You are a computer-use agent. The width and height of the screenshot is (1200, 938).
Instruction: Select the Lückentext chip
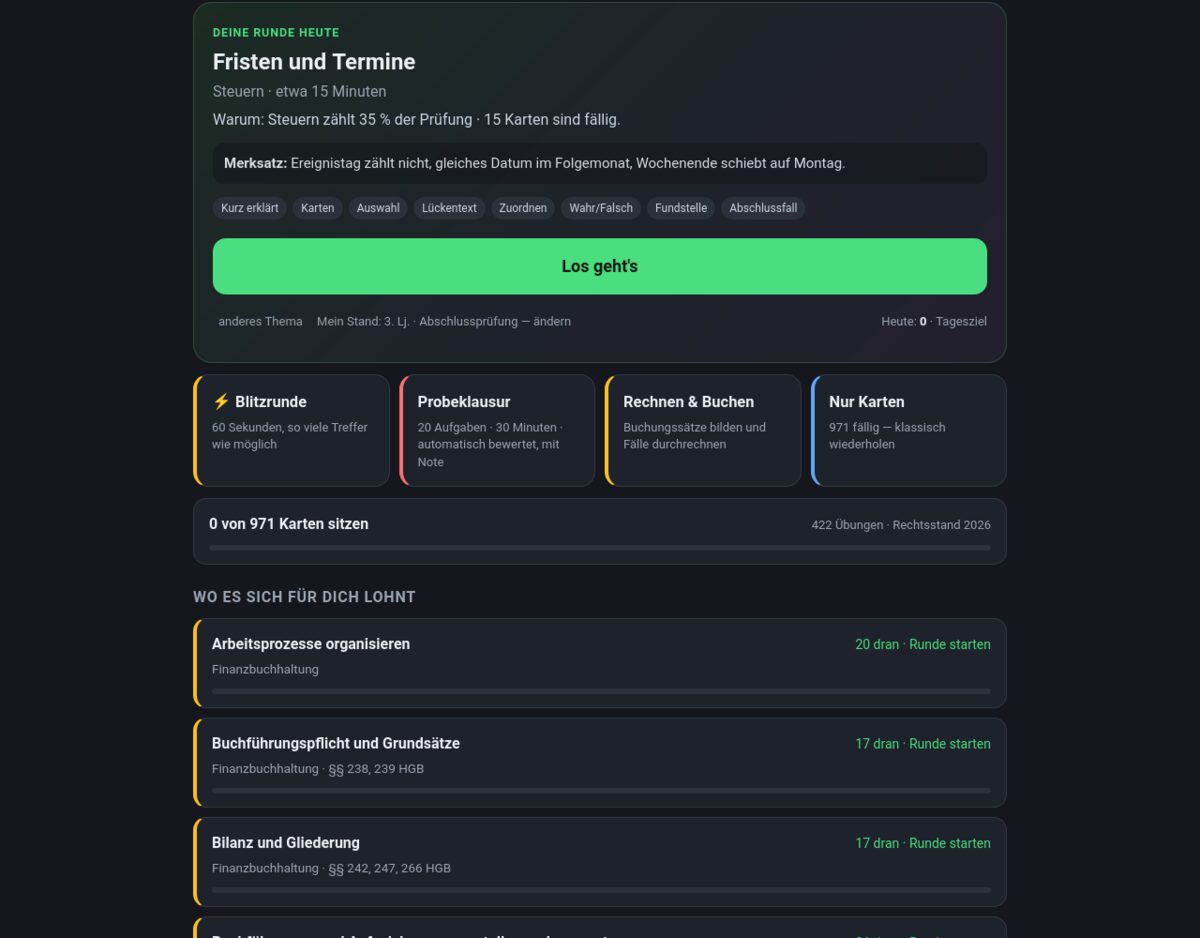pos(449,208)
